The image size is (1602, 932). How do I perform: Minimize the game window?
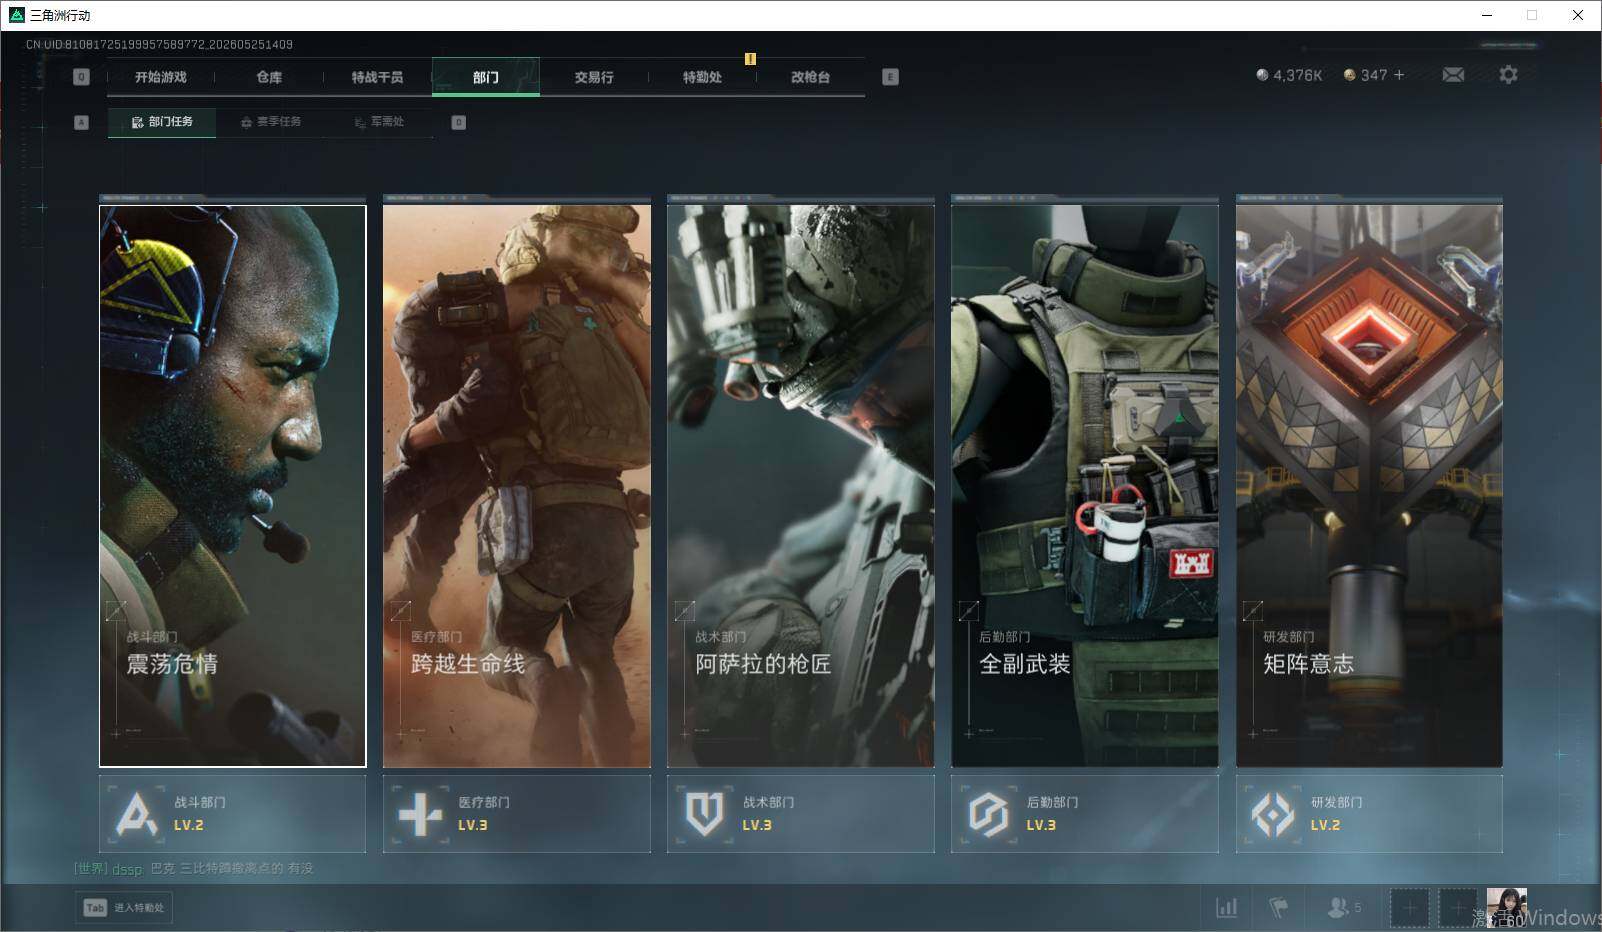(x=1486, y=15)
